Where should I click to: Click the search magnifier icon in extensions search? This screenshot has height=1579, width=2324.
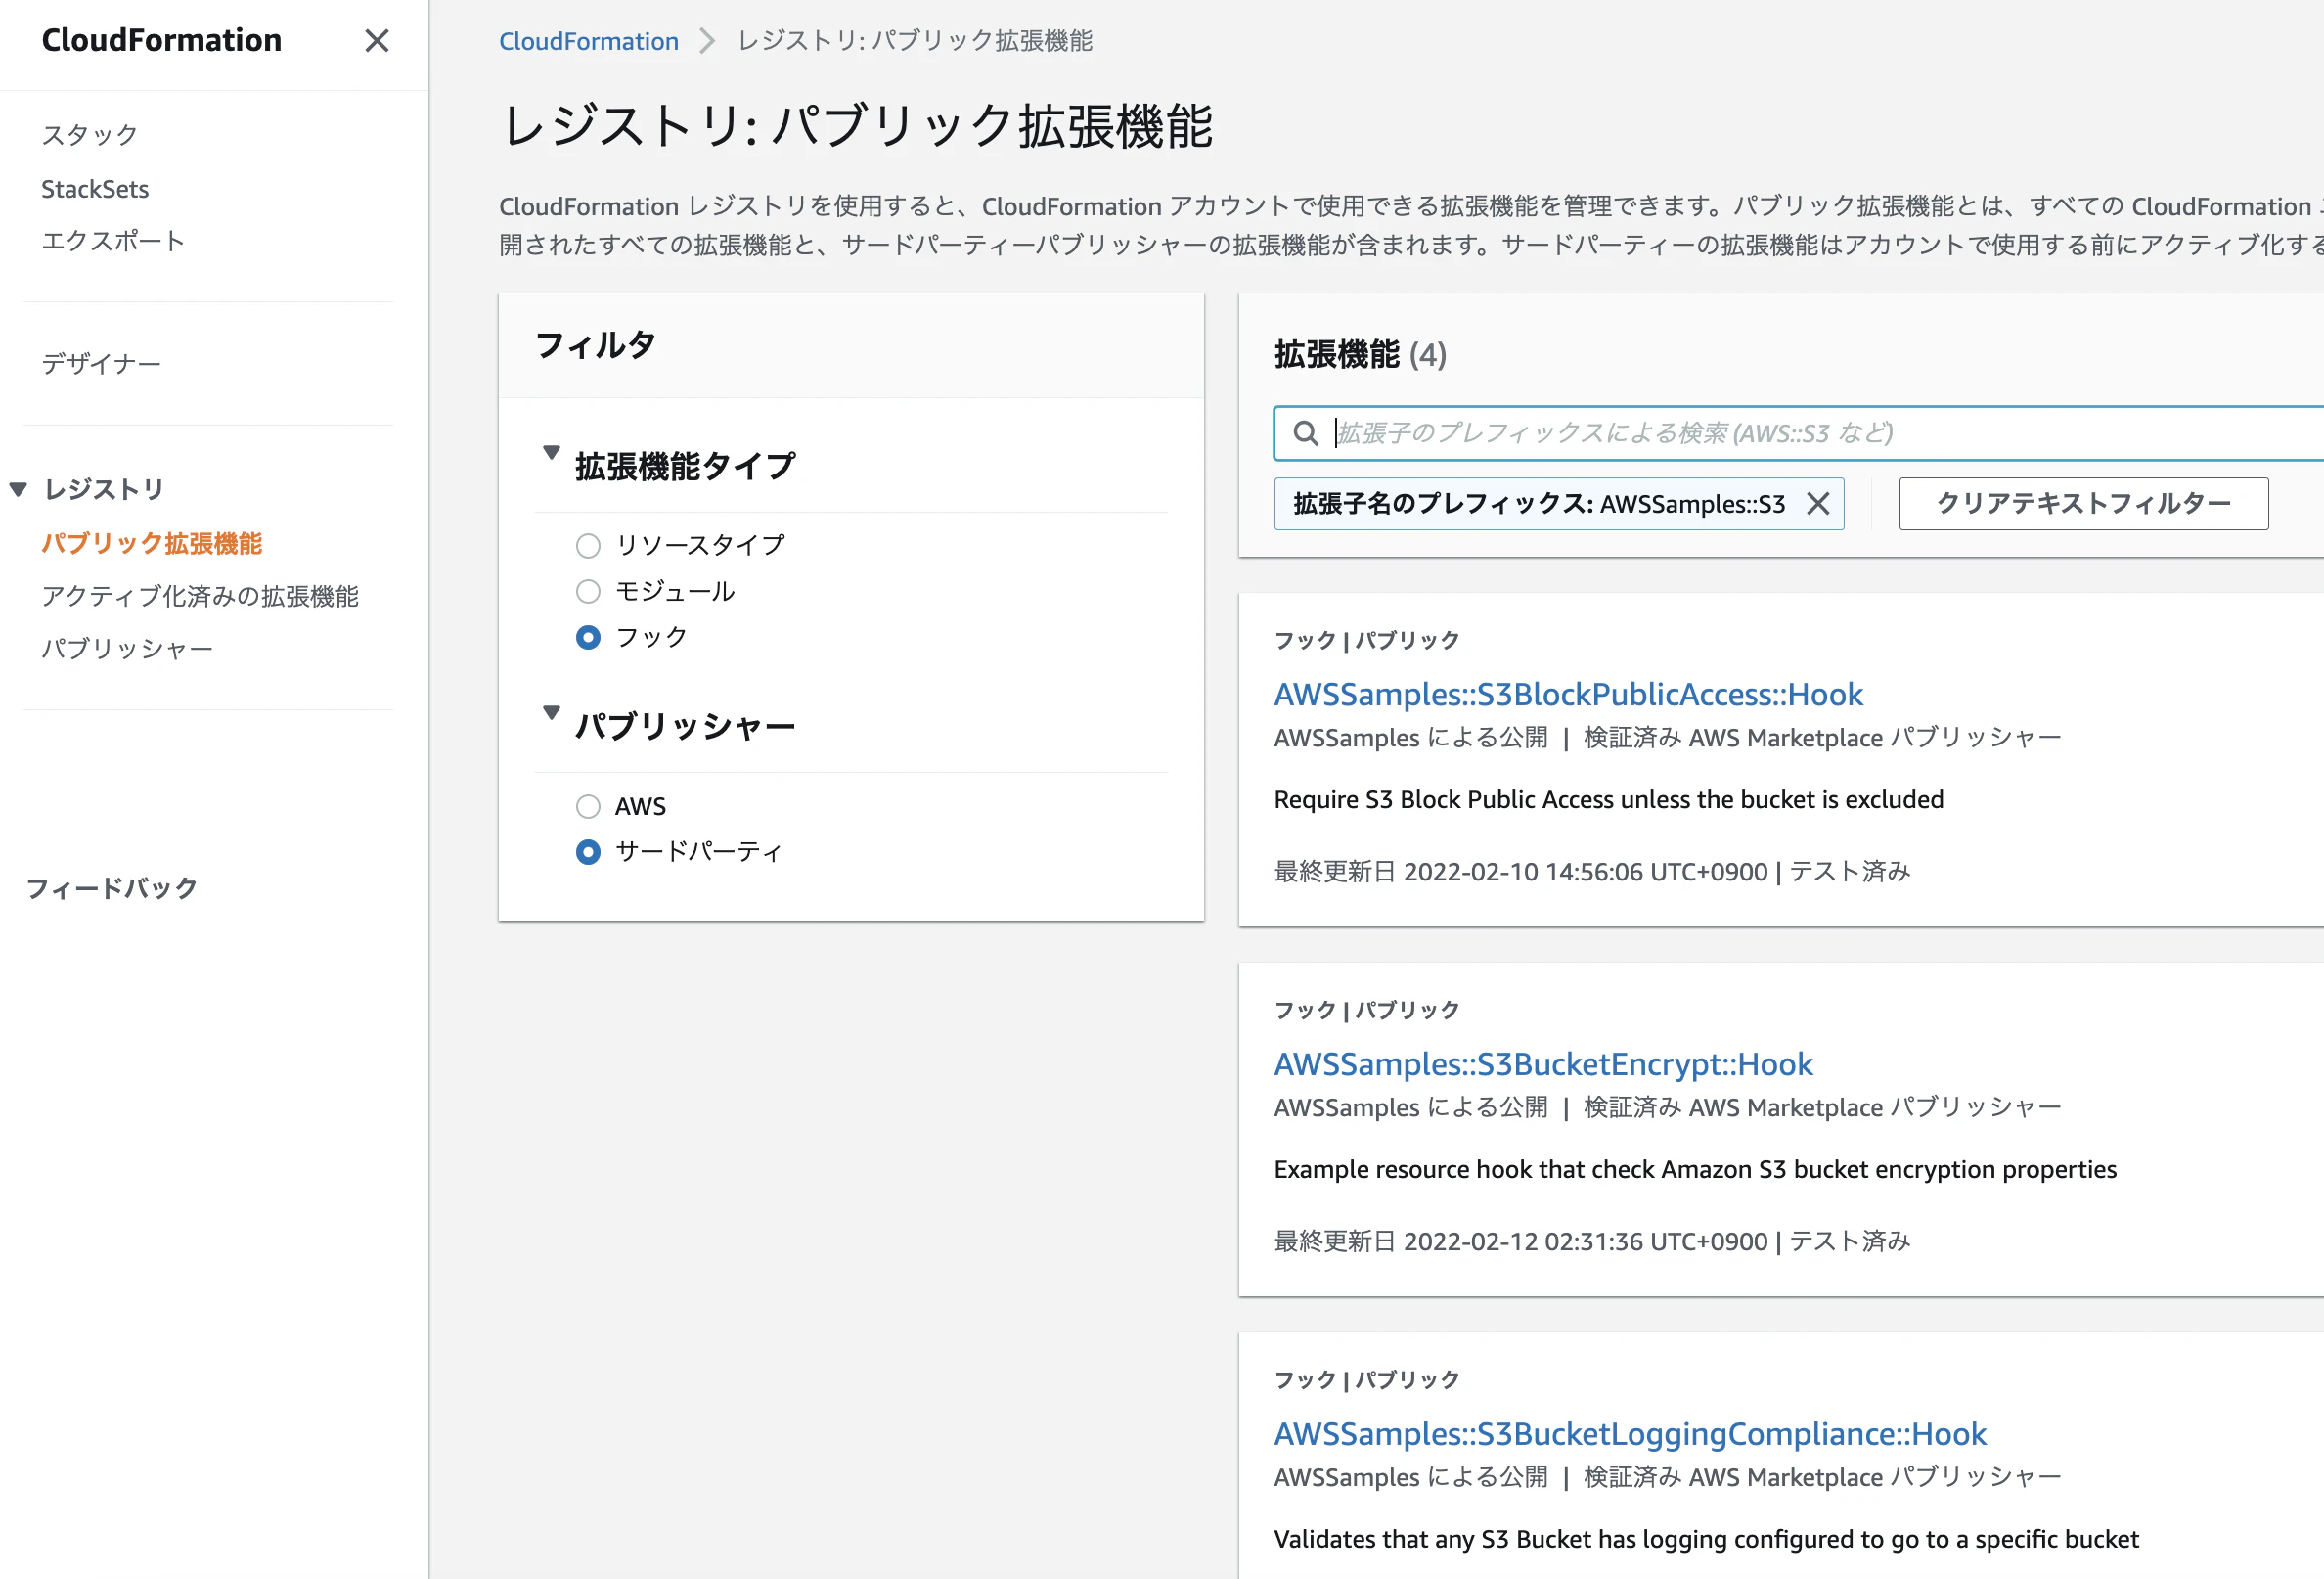coord(1306,433)
